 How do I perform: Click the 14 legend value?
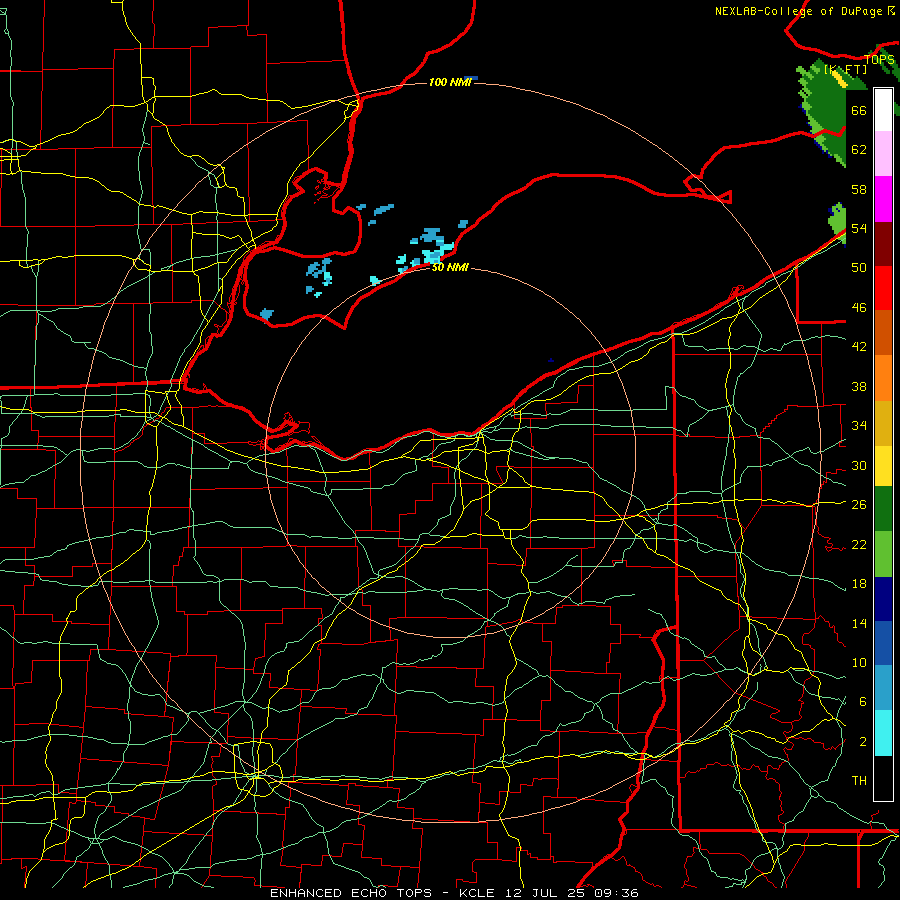859,623
